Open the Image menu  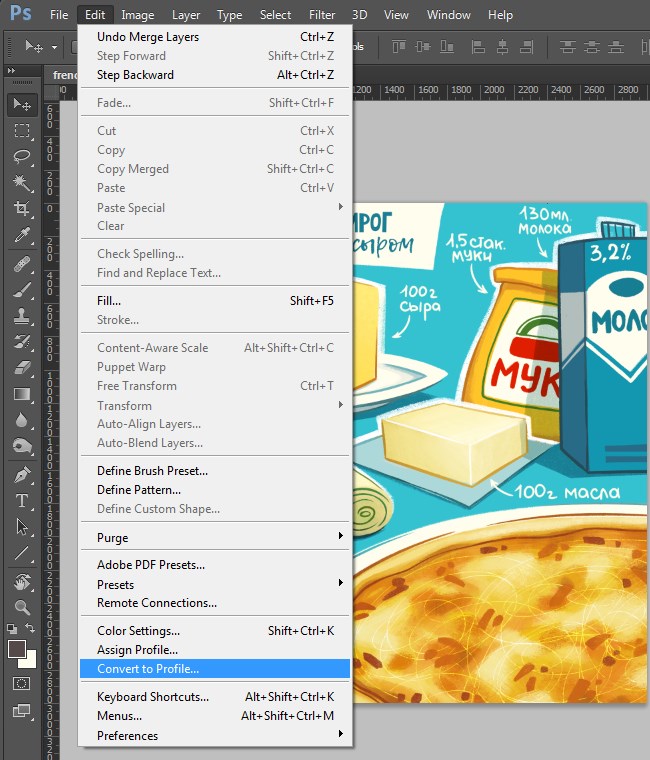coord(138,15)
